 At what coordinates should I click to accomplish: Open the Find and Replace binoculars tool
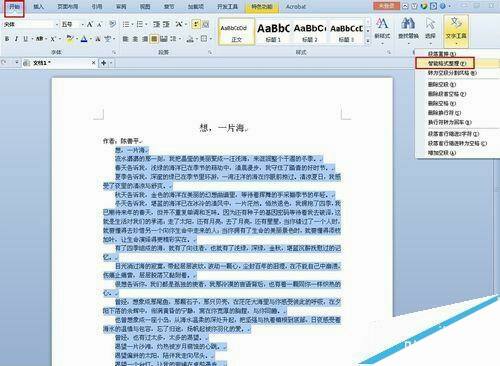tap(408, 28)
